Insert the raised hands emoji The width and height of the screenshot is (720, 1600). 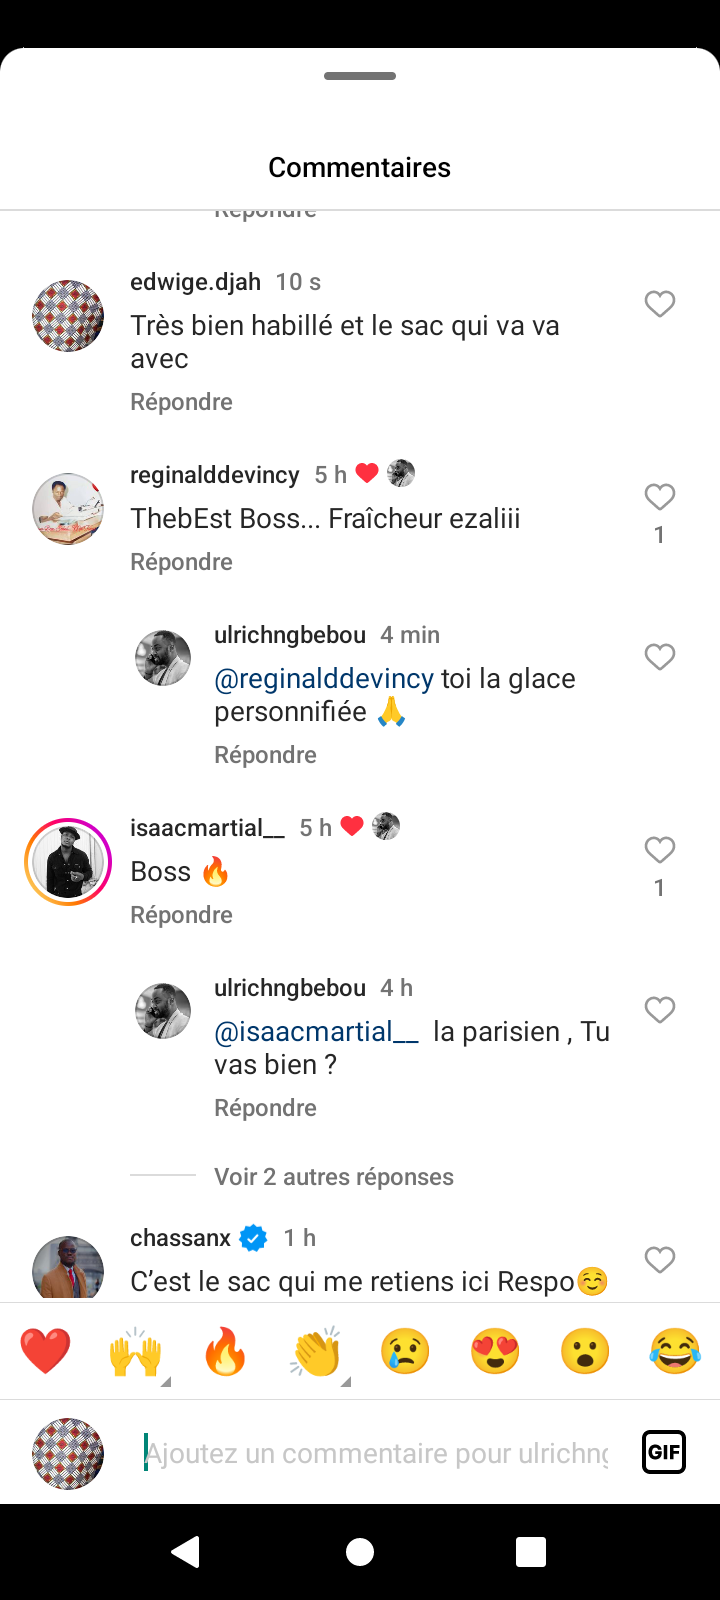(135, 1352)
